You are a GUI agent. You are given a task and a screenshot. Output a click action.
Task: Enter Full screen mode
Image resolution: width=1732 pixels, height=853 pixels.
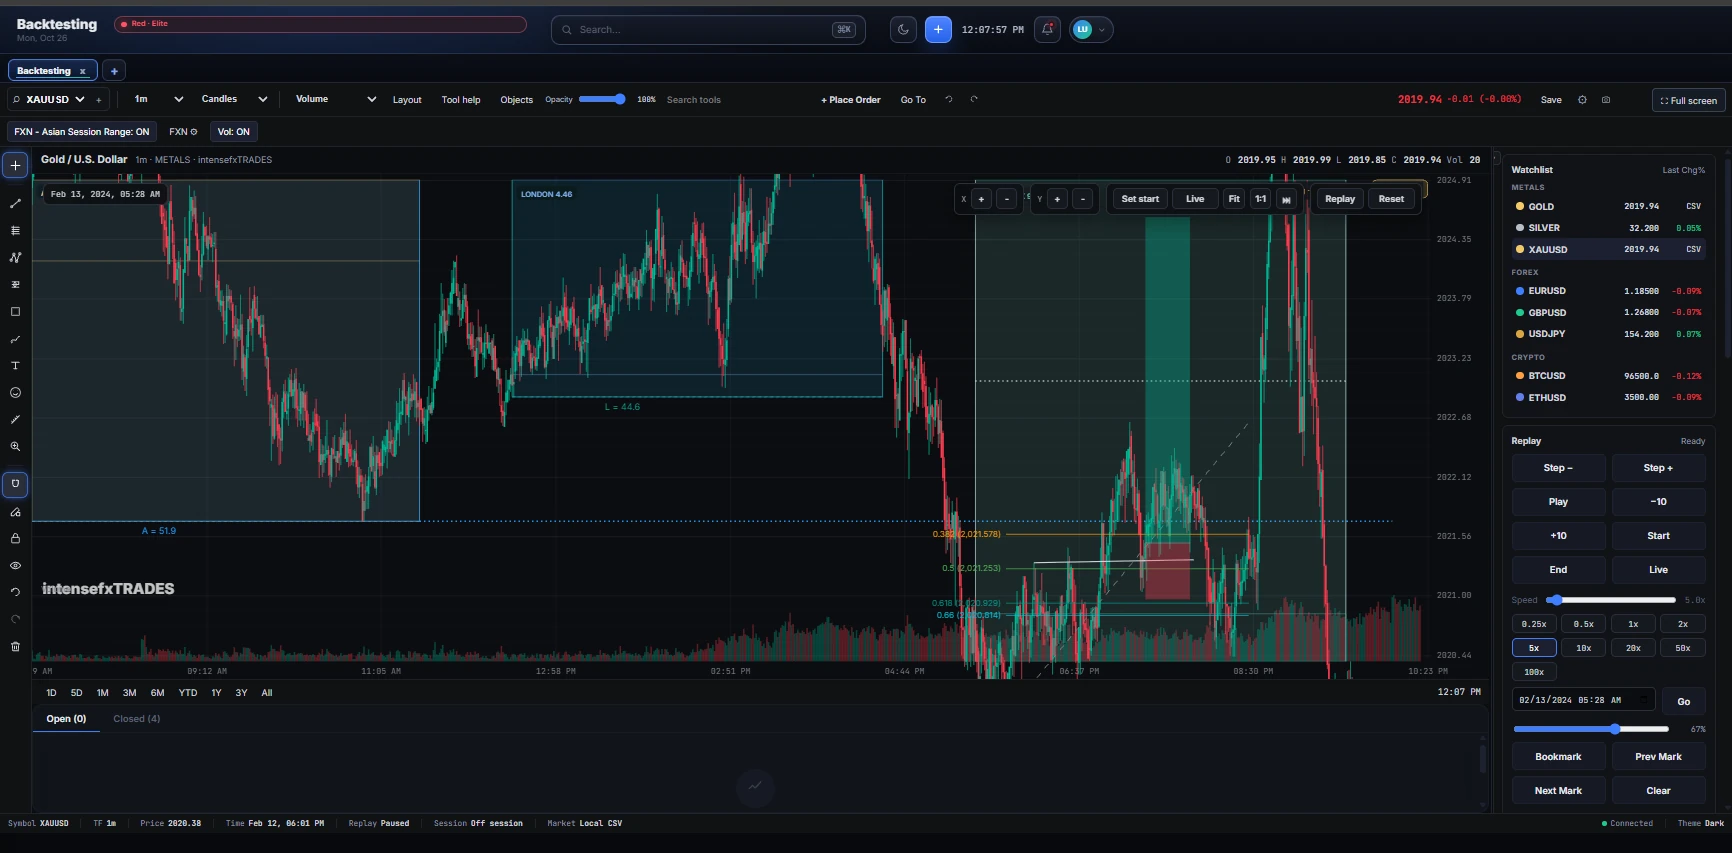(1689, 100)
